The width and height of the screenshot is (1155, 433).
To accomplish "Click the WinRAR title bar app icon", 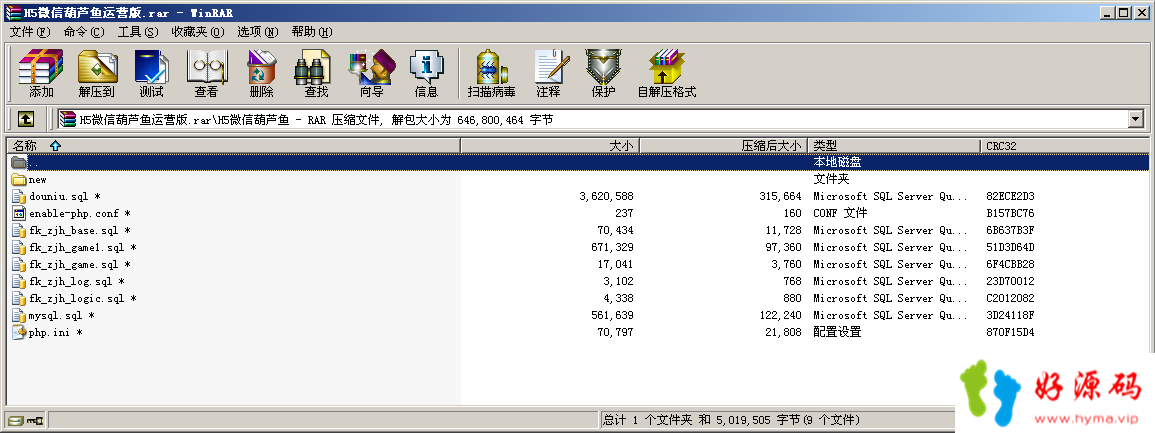I will click(x=11, y=13).
